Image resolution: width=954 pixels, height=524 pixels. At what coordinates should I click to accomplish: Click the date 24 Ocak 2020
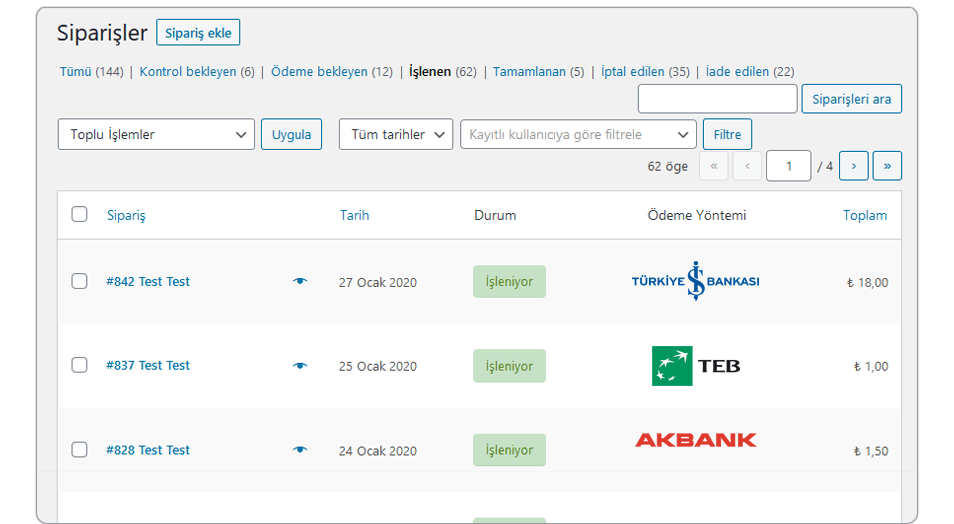coord(378,451)
